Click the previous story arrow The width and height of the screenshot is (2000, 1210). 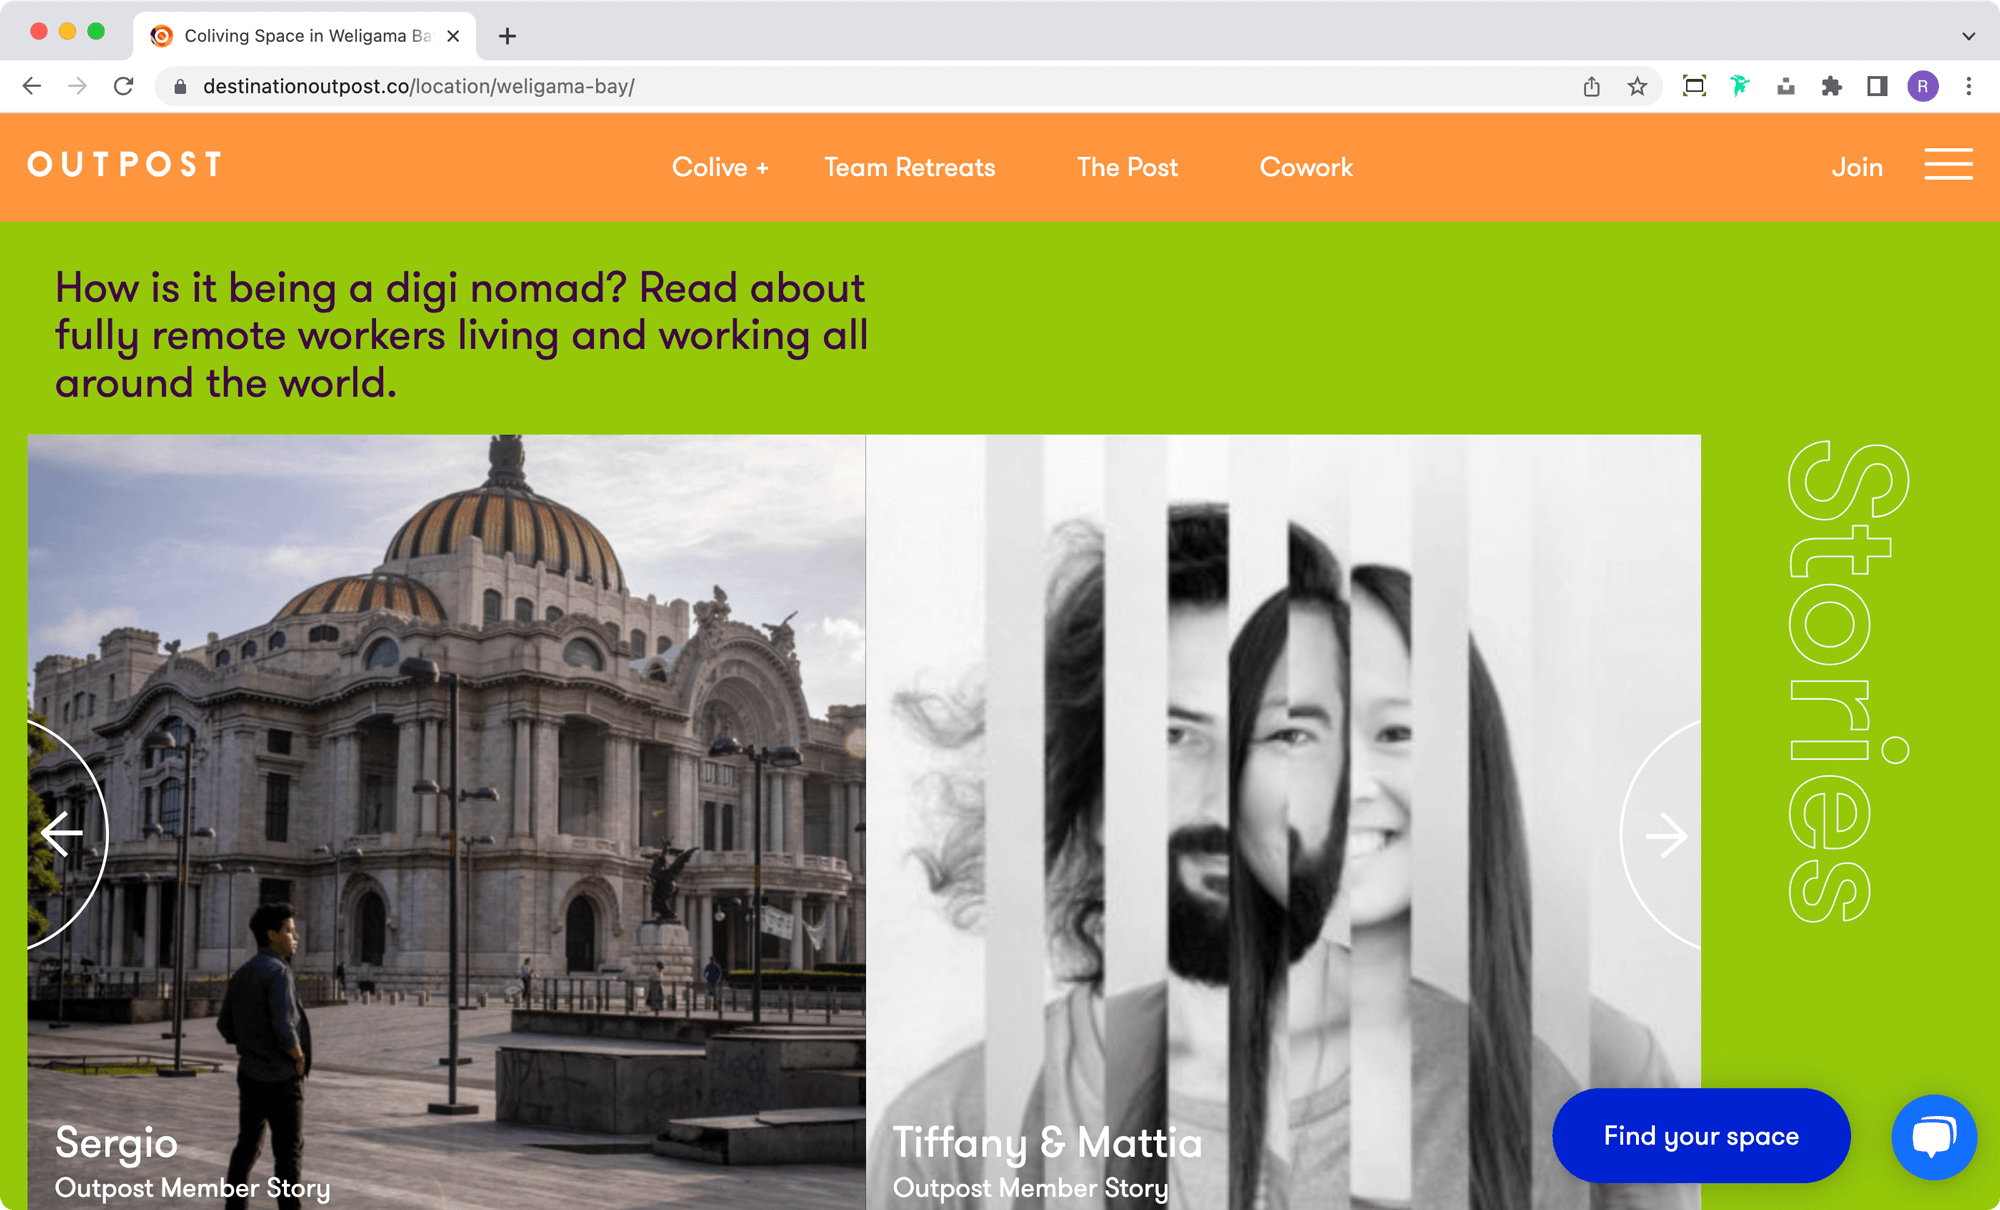click(x=62, y=834)
